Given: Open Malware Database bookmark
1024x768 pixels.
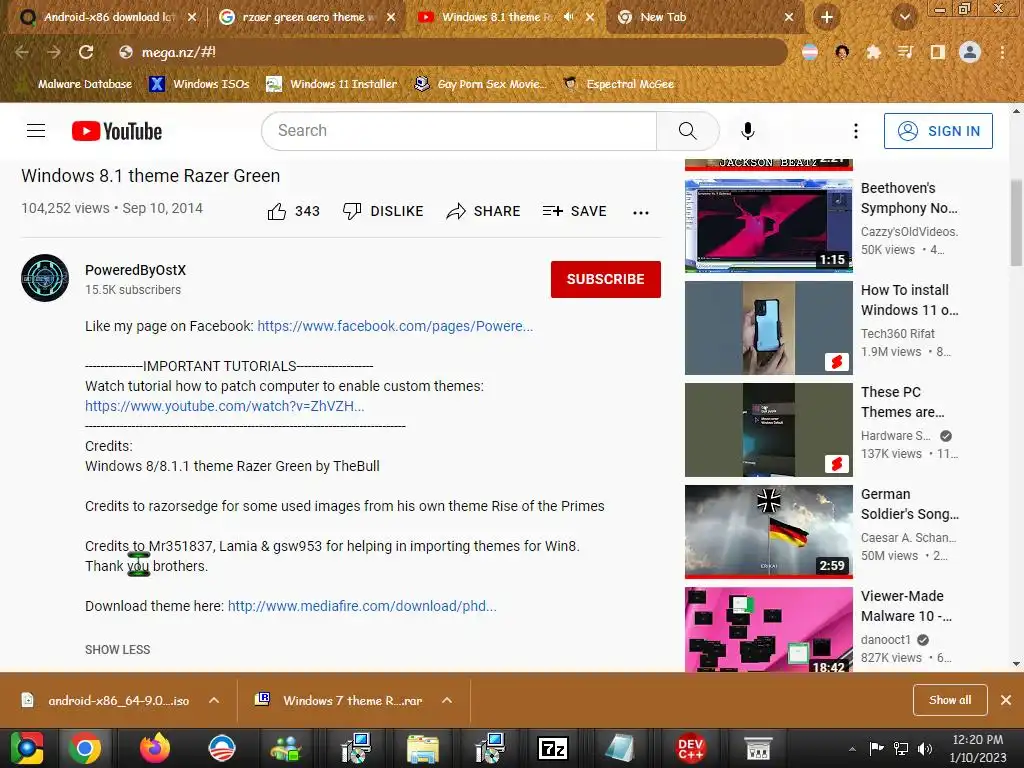Looking at the screenshot, I should (75, 84).
